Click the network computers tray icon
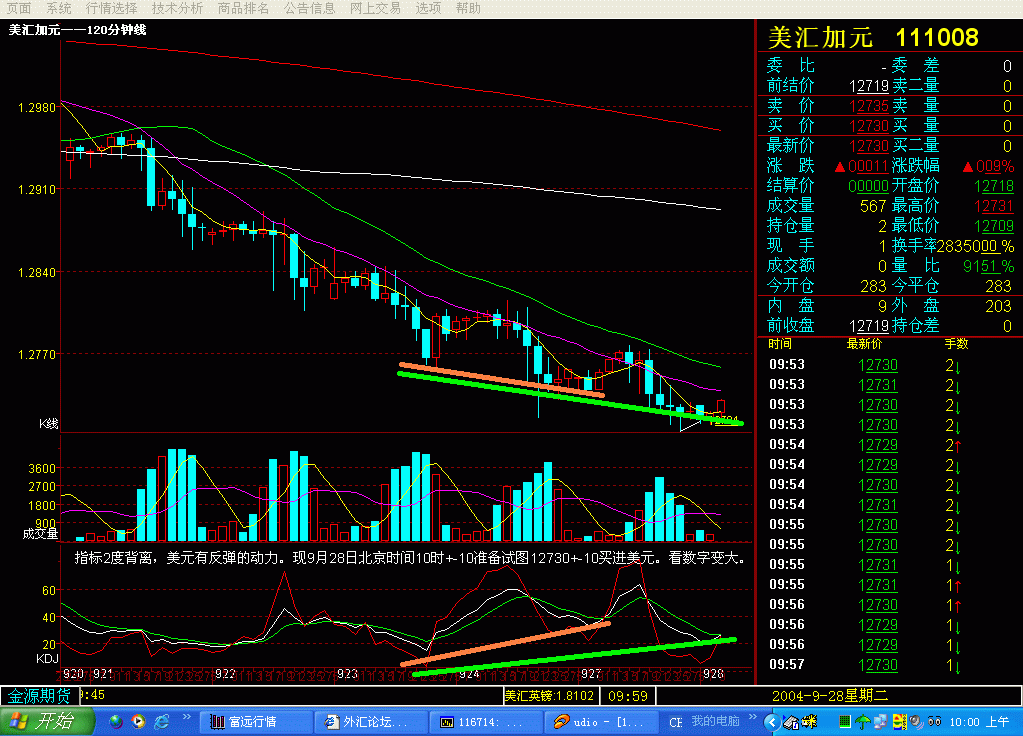This screenshot has width=1023, height=736. point(881,722)
